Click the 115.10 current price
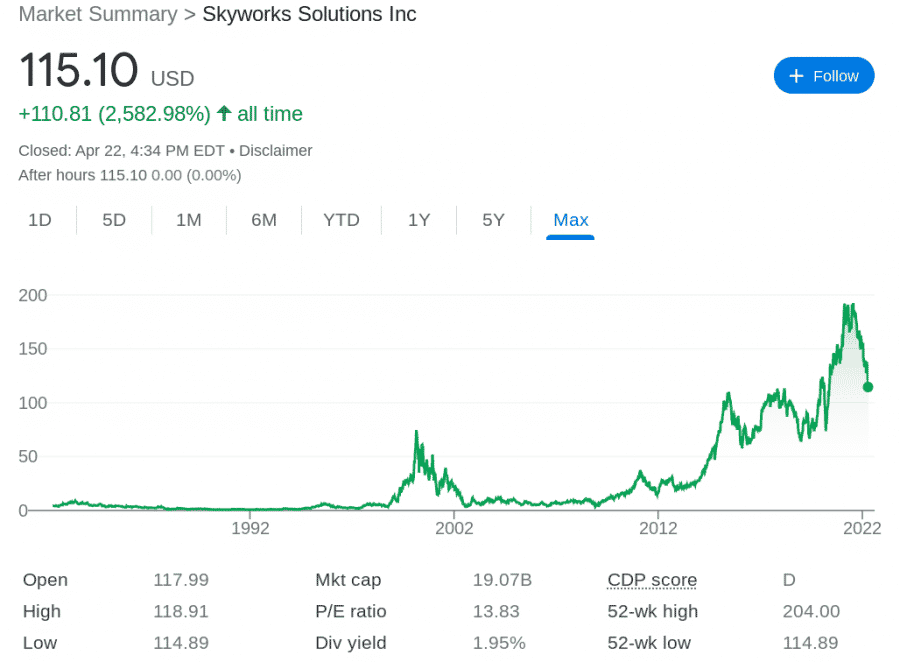 tap(79, 70)
